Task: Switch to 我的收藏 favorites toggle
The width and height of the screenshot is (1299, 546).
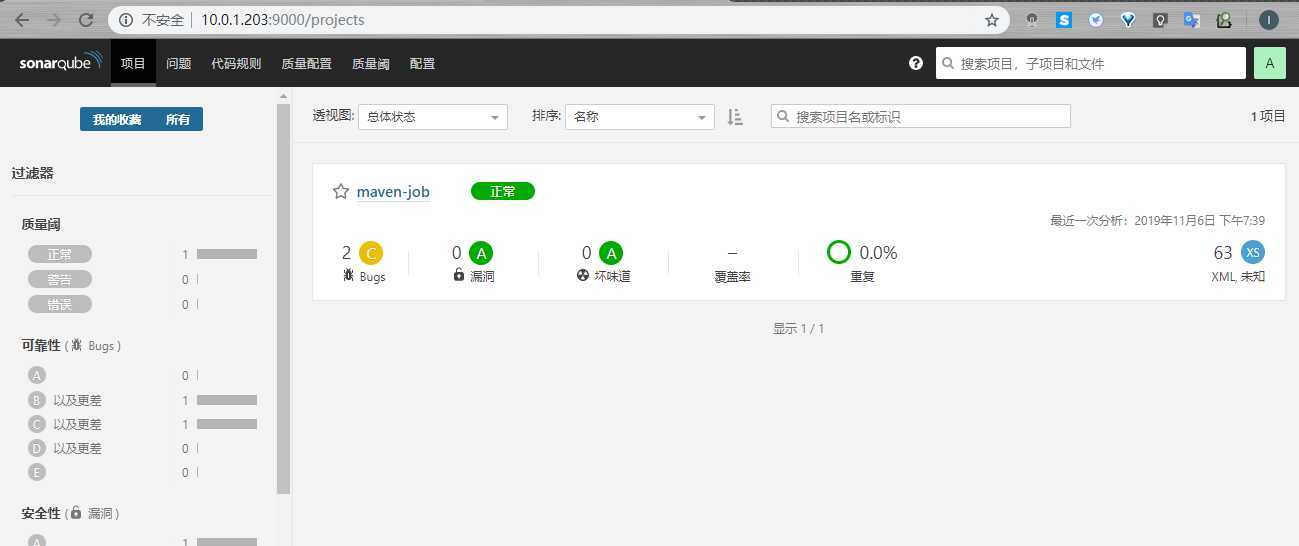Action: pyautogui.click(x=117, y=119)
